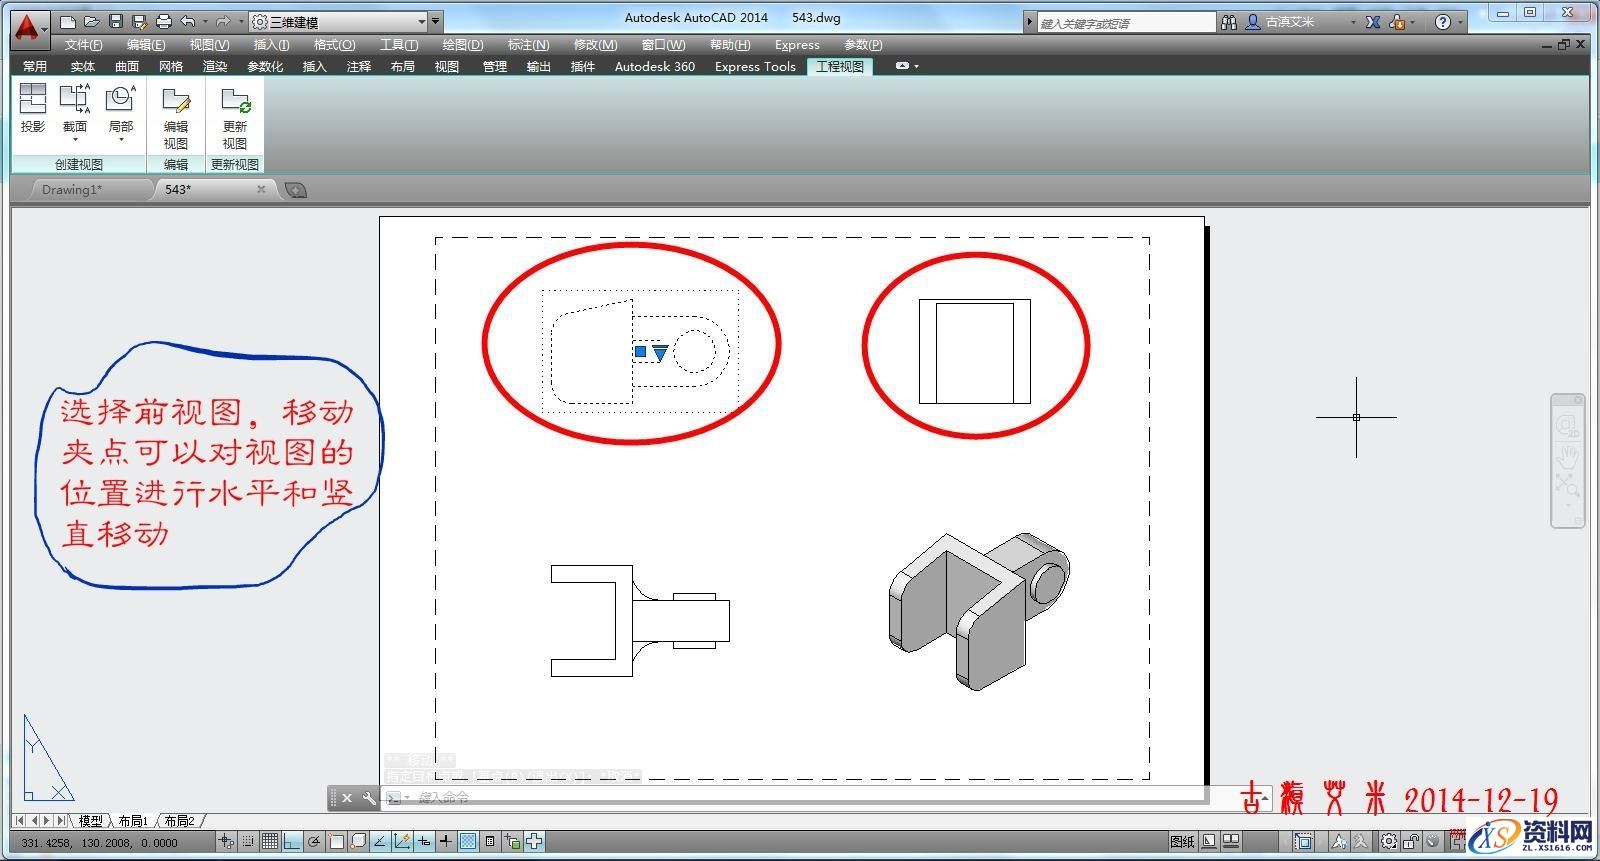Expand the Help menu dropdown arrow

tap(1459, 22)
